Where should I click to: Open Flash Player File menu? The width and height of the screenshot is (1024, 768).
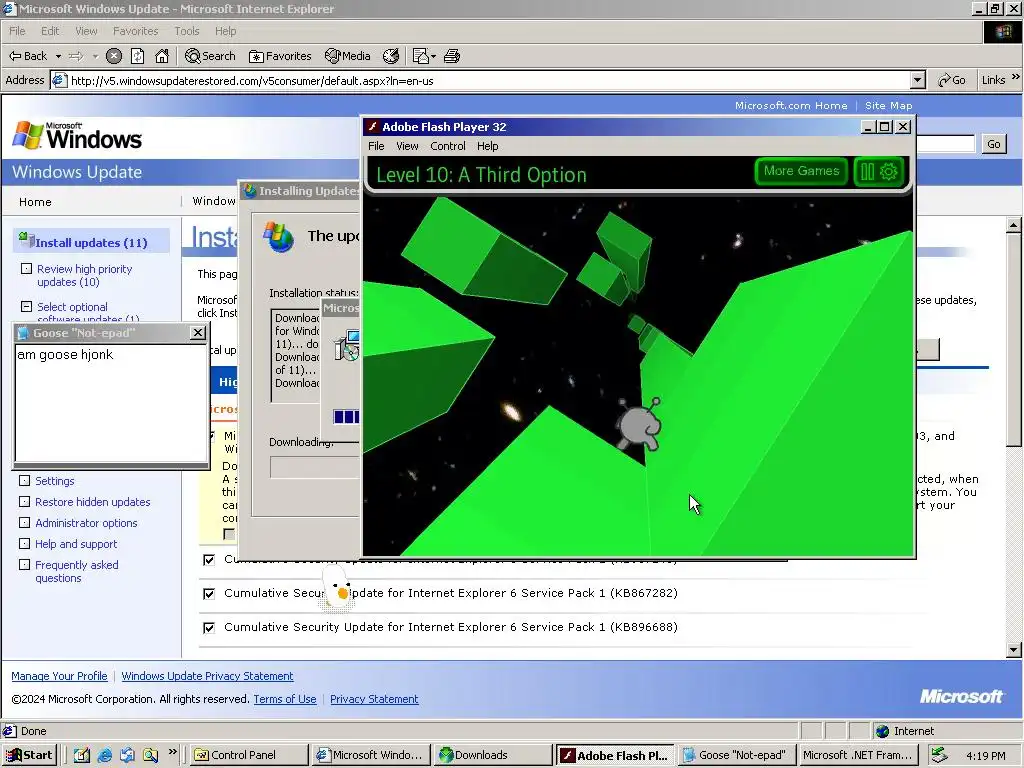[376, 146]
